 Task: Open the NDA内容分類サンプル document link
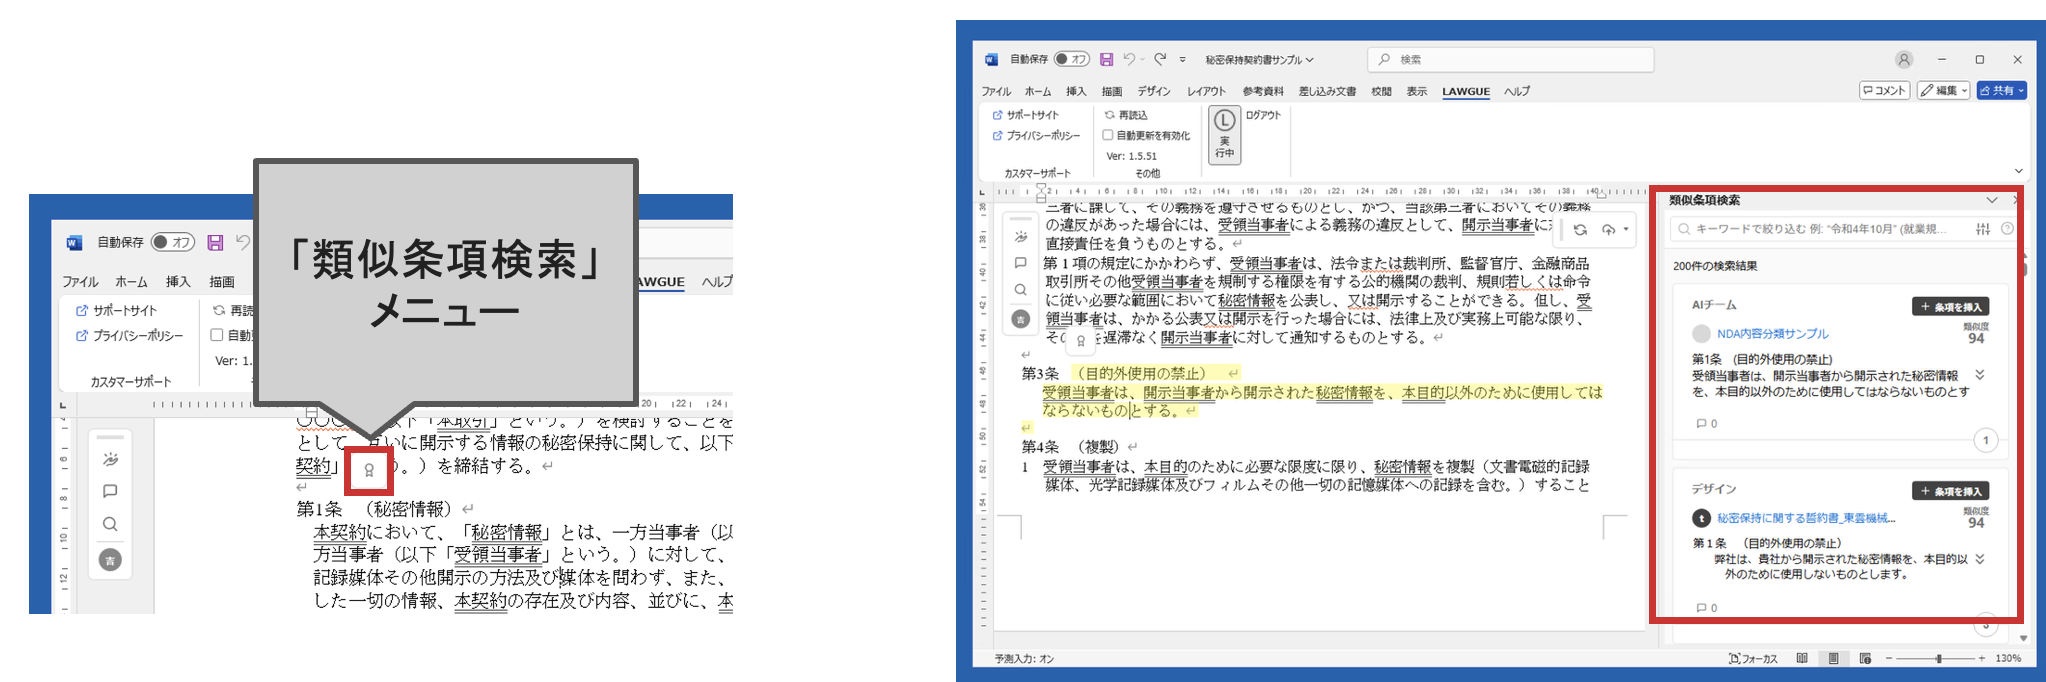pyautogui.click(x=1772, y=334)
